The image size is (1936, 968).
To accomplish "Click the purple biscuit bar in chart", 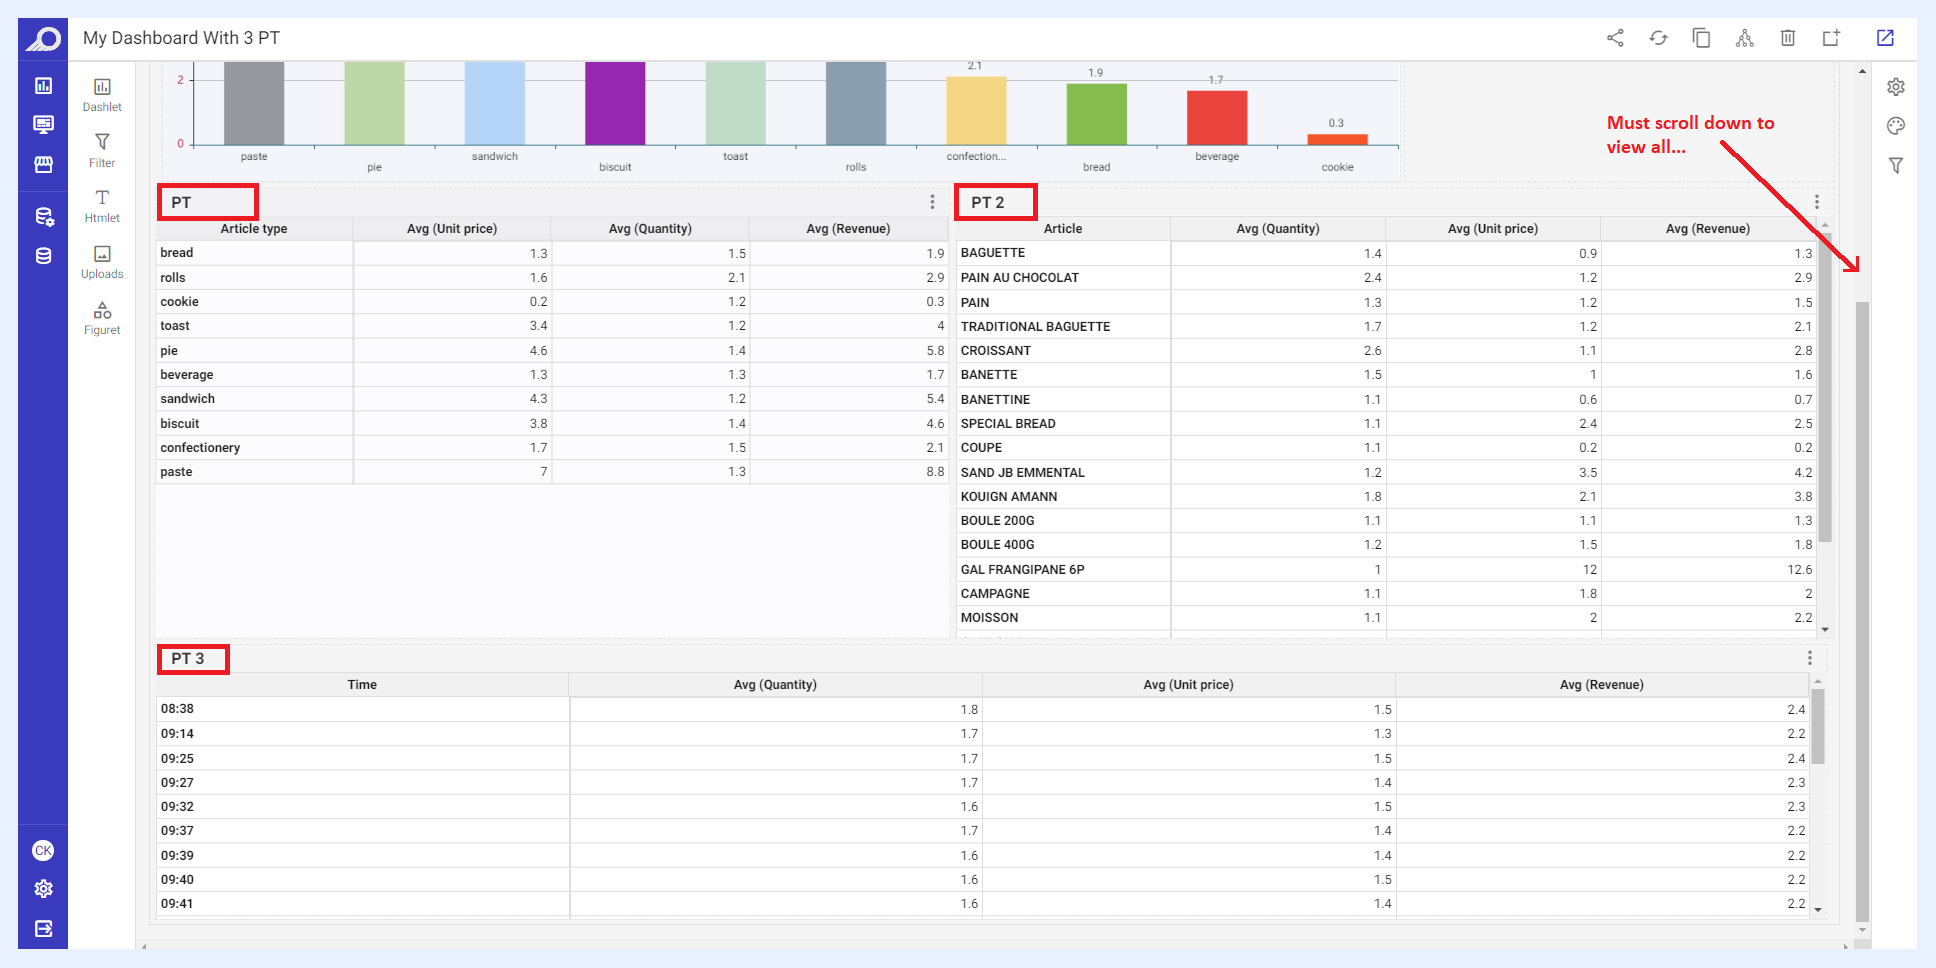I will click(615, 104).
